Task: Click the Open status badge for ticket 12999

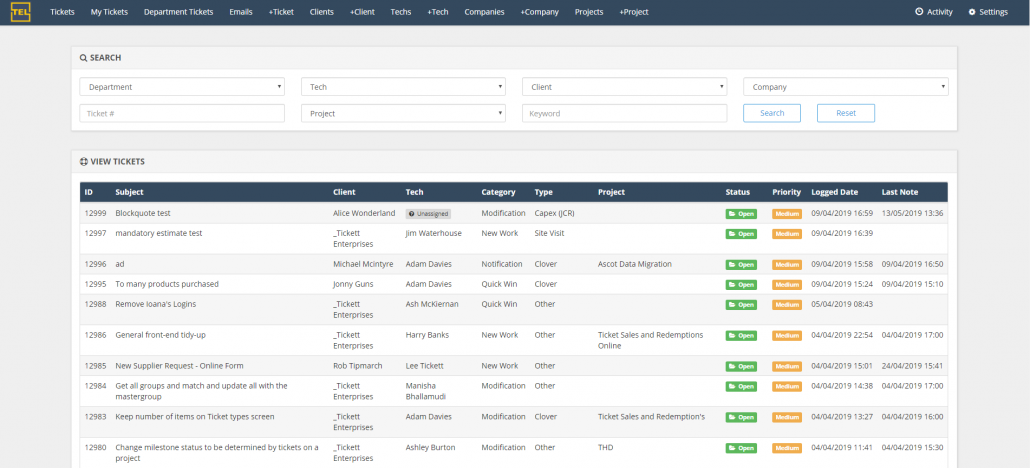Action: click(x=741, y=214)
